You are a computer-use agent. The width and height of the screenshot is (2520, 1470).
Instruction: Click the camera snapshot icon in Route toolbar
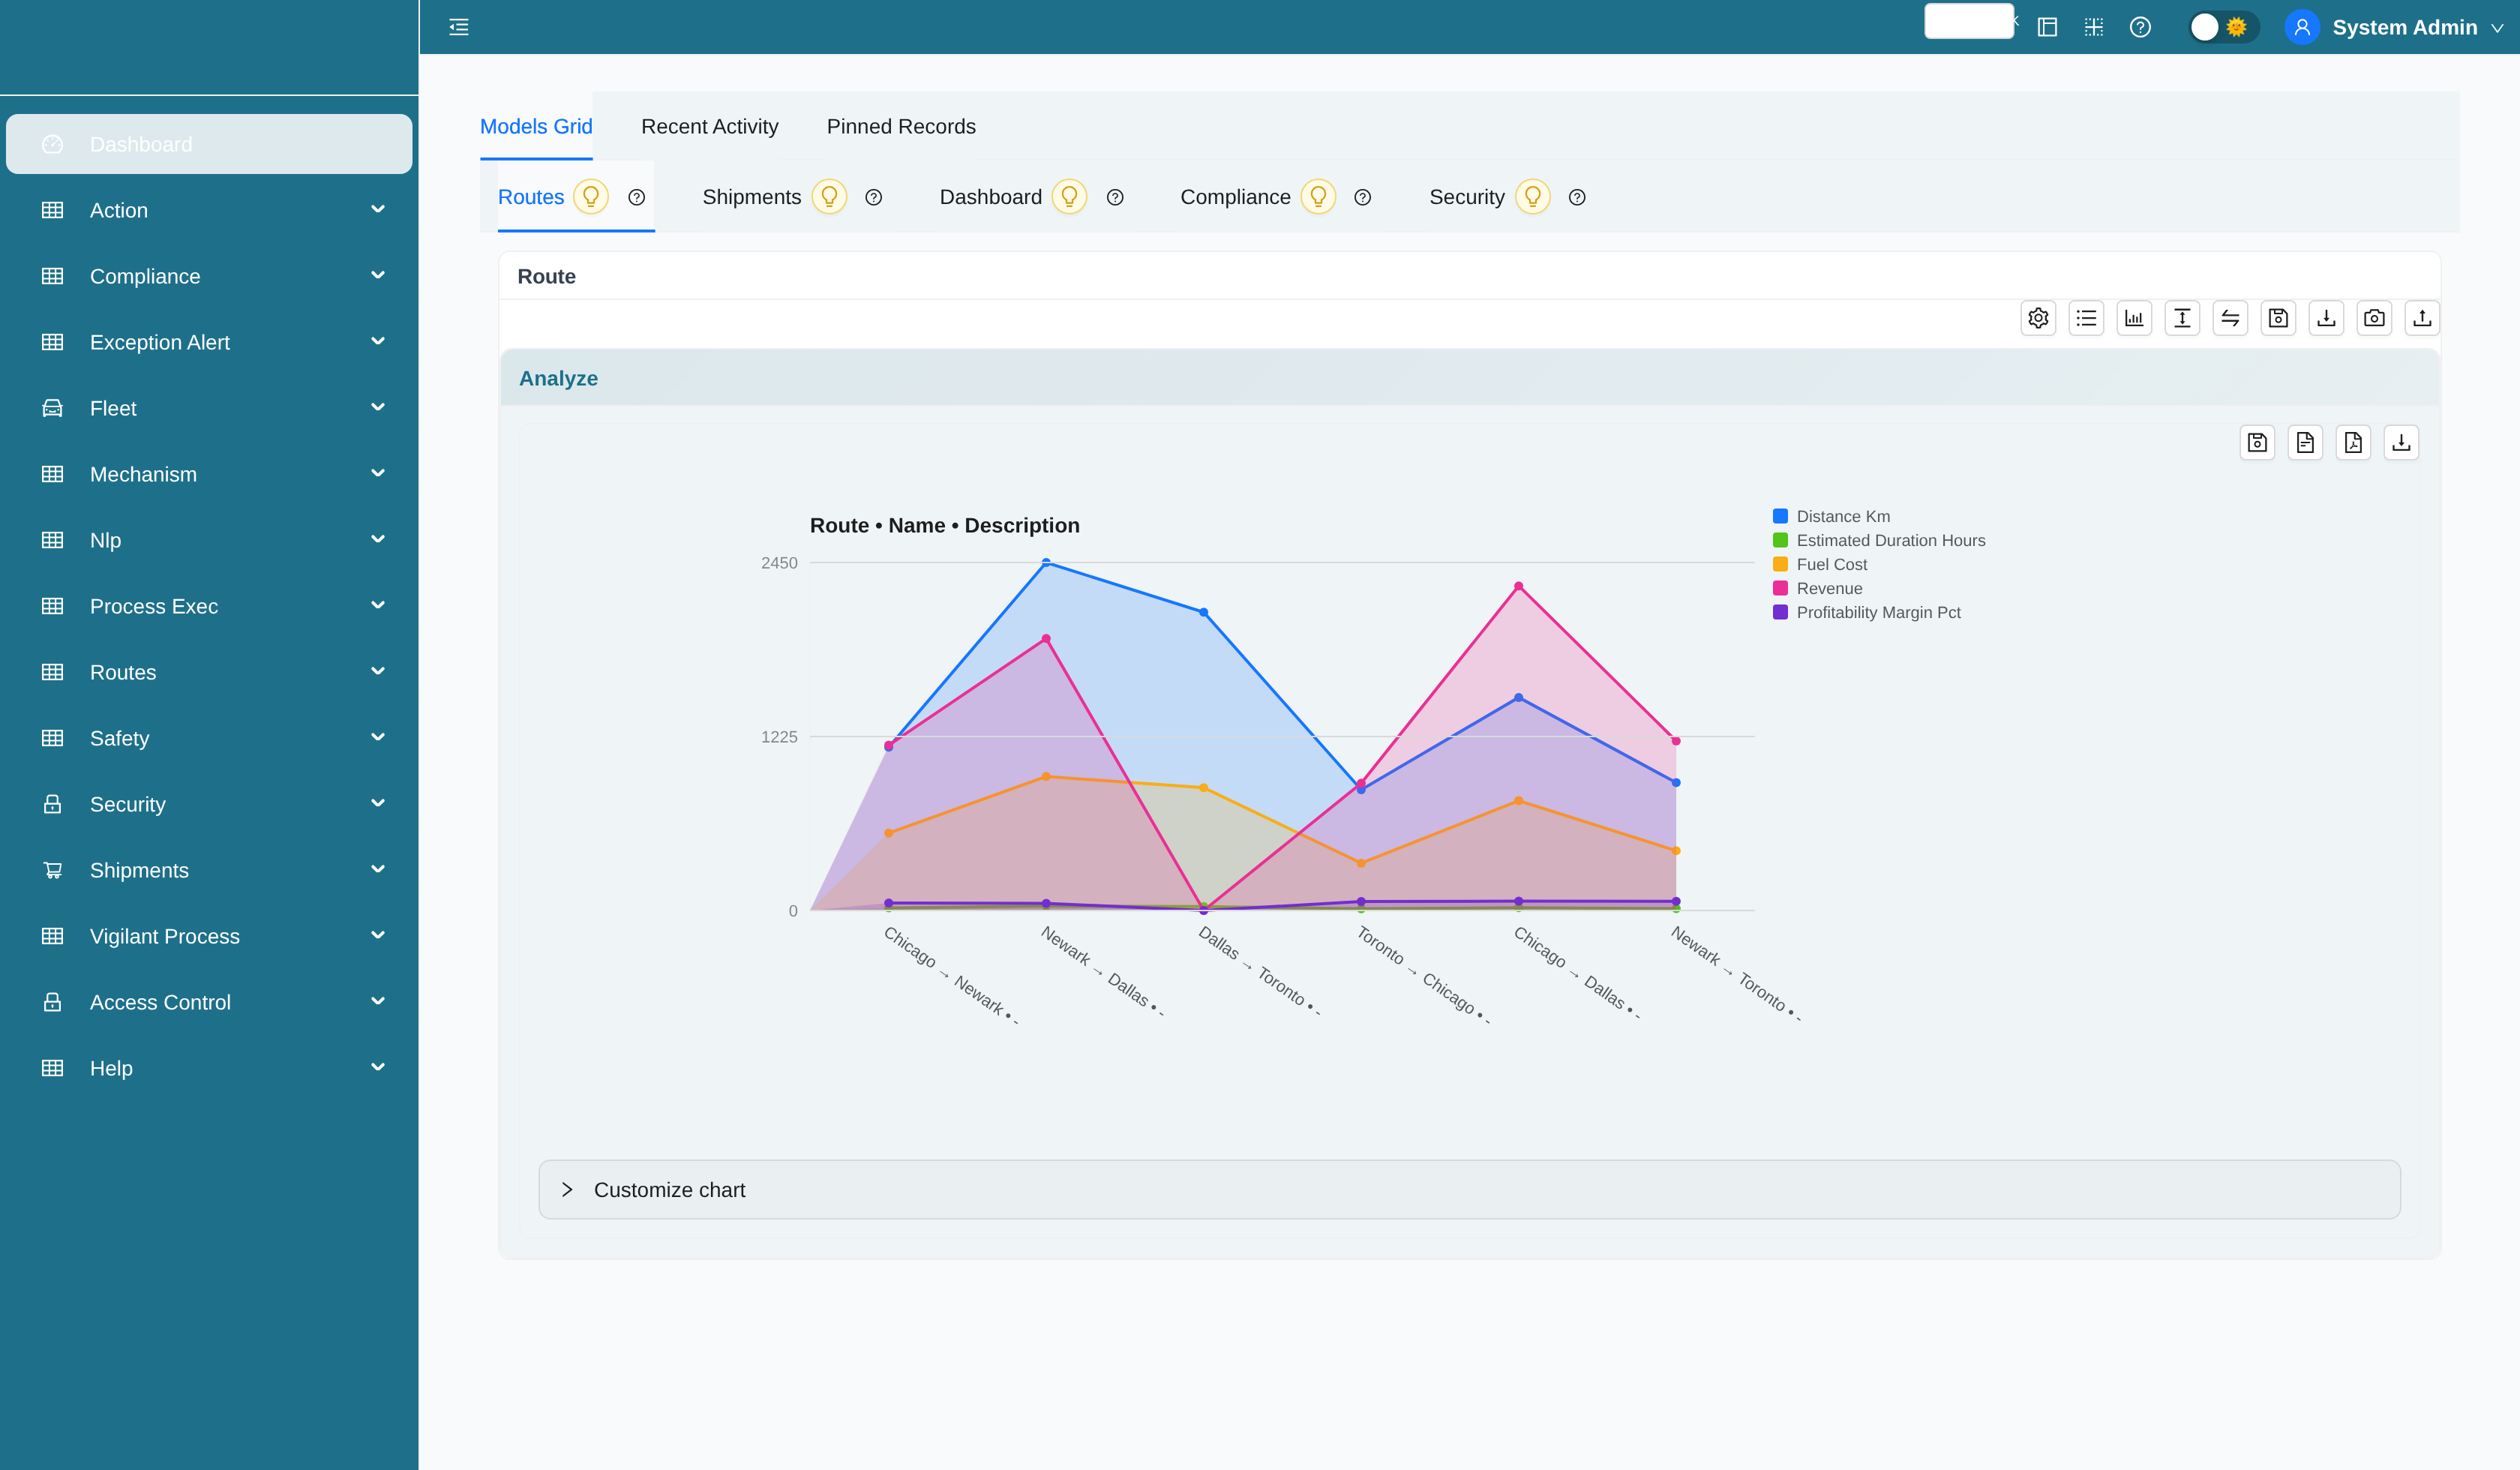click(x=2374, y=318)
